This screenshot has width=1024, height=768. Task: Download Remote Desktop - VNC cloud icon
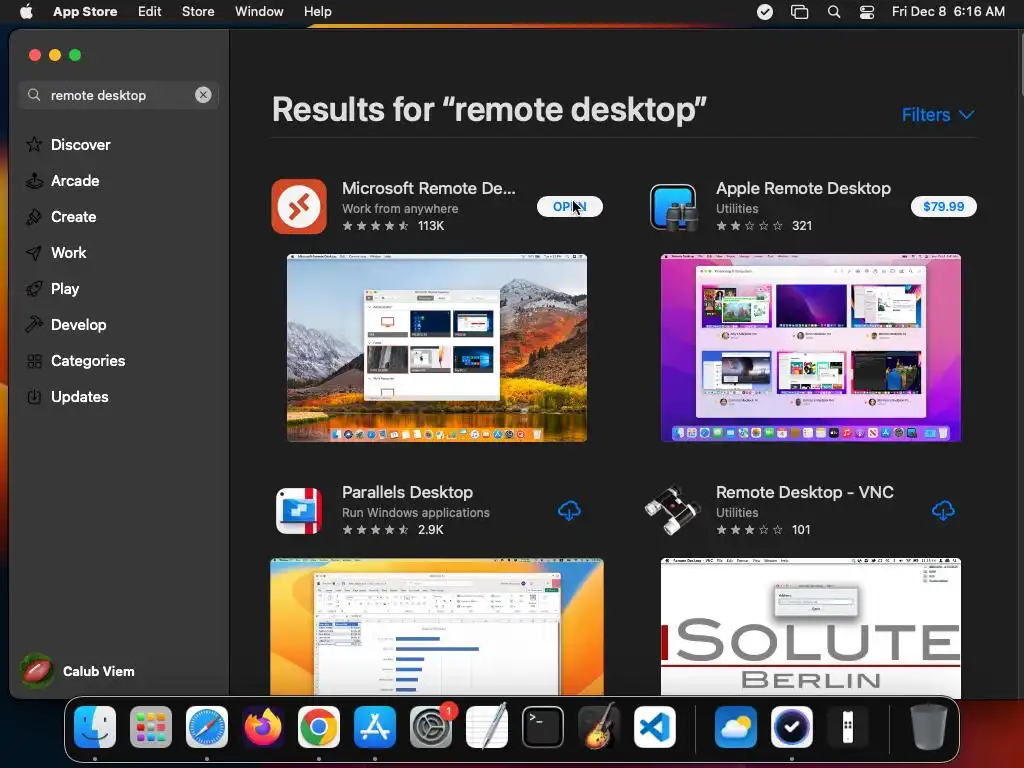pos(942,511)
